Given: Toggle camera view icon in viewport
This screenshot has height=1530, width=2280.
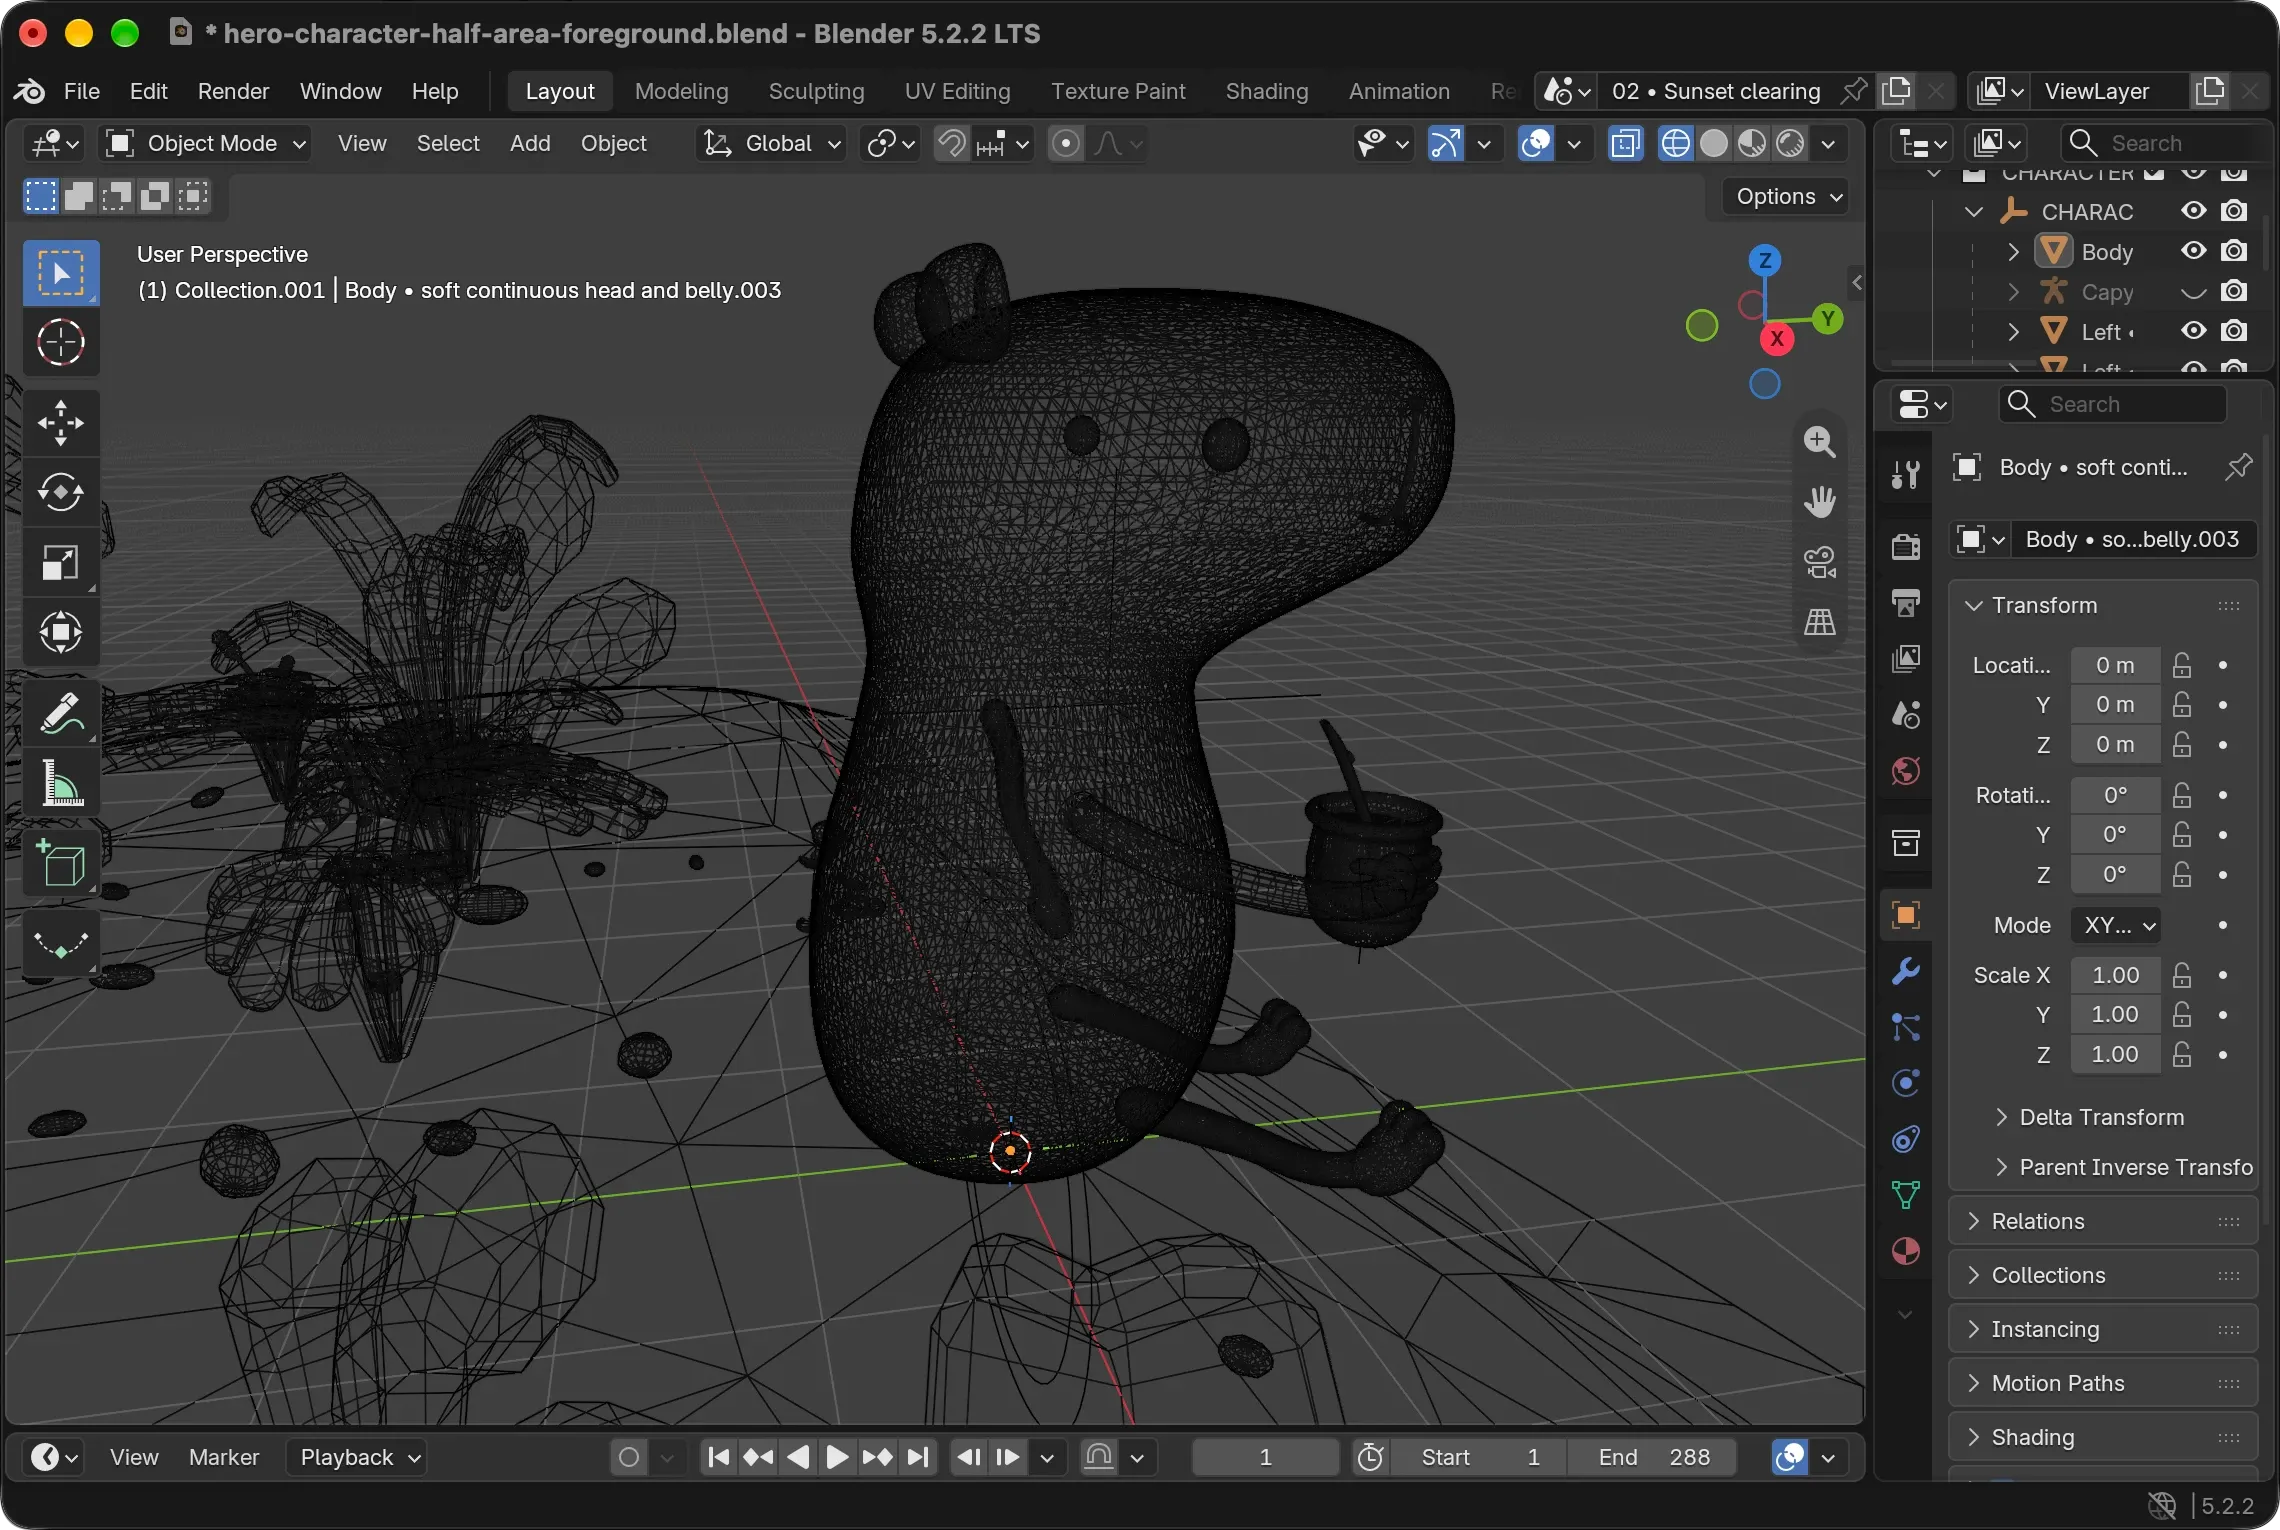Looking at the screenshot, I should point(1819,562).
